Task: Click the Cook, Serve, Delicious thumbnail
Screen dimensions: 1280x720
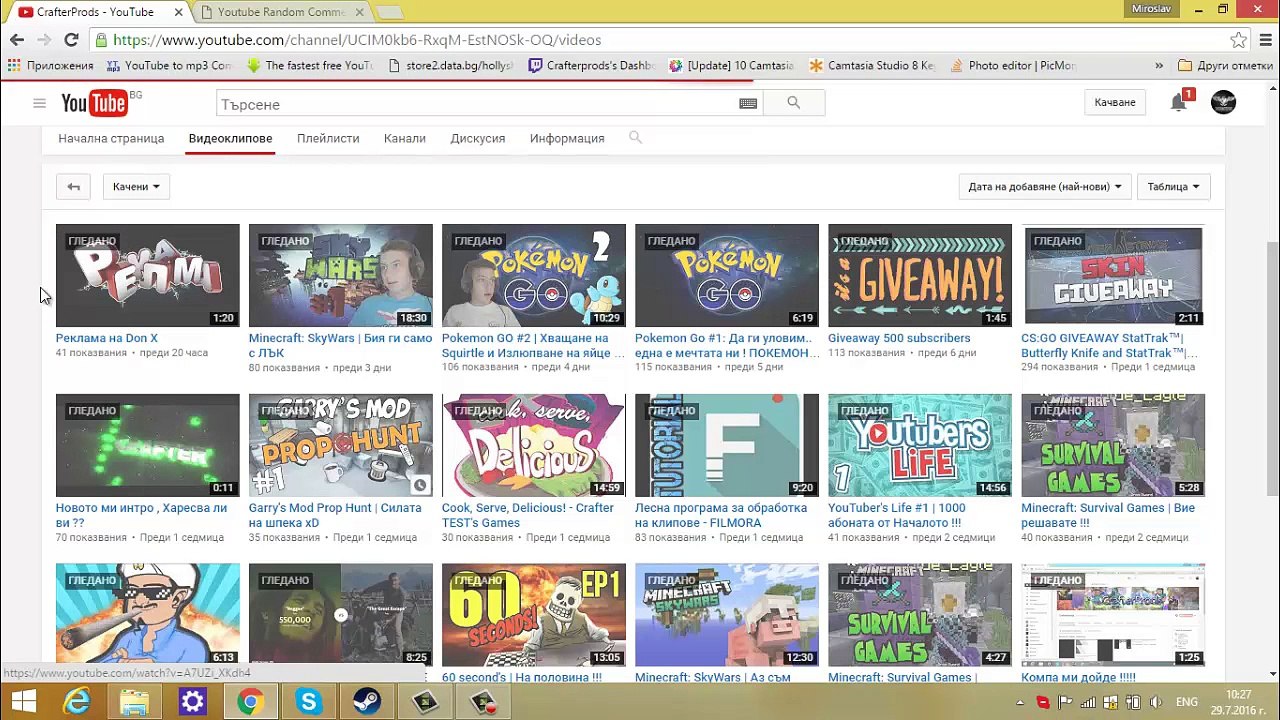Action: [x=534, y=445]
